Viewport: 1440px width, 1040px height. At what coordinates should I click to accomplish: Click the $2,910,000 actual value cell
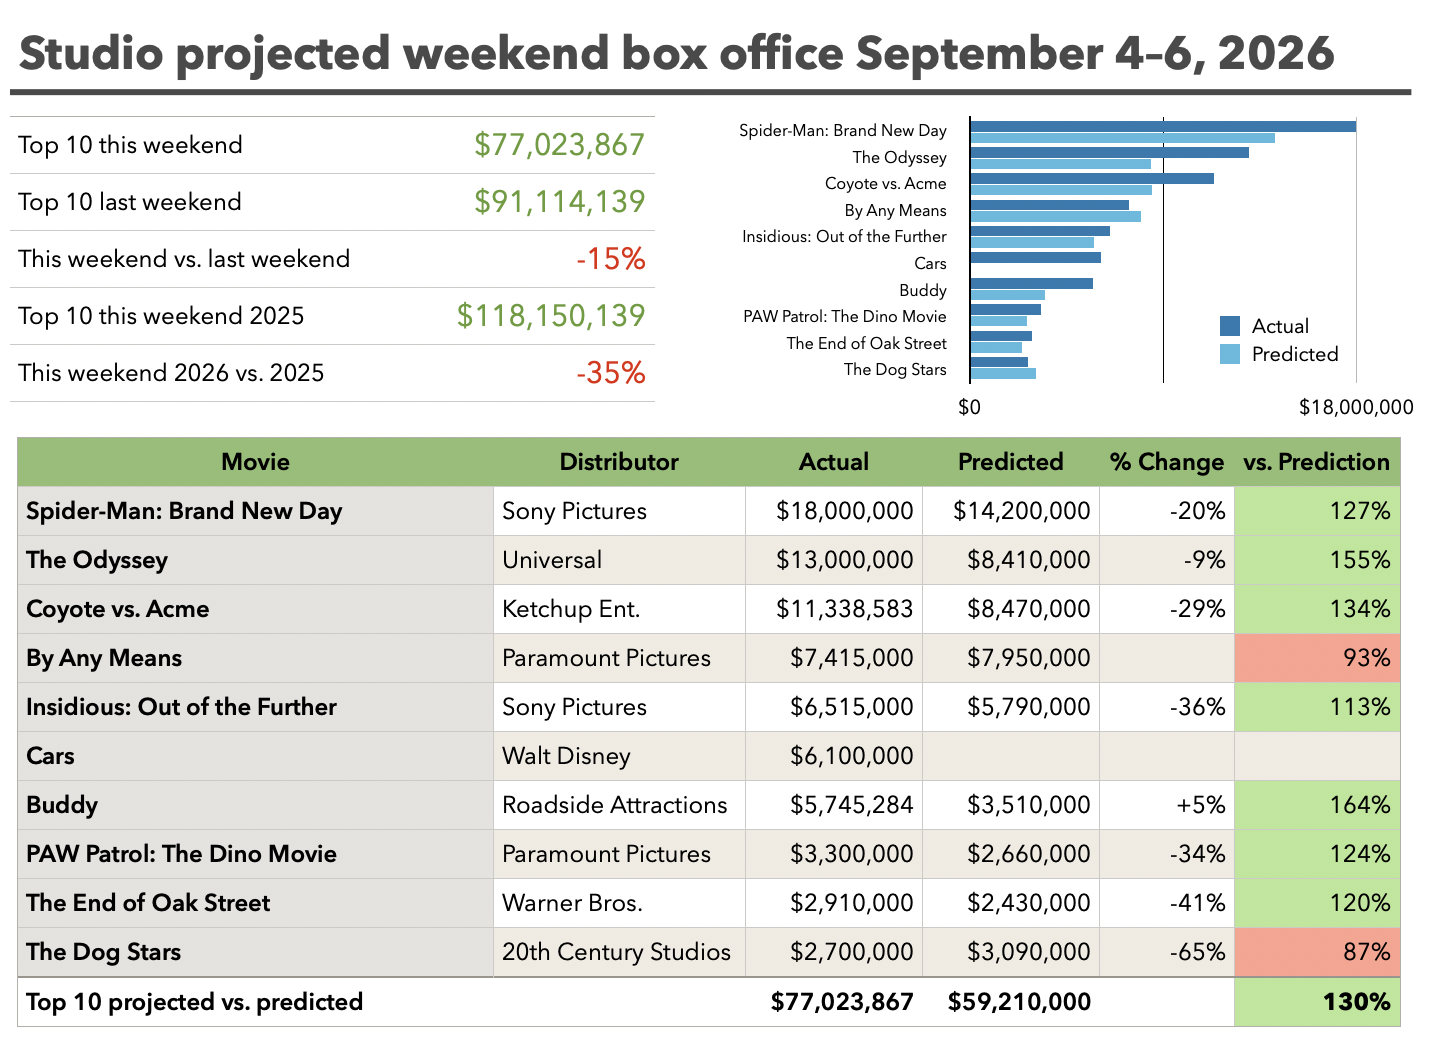[834, 903]
